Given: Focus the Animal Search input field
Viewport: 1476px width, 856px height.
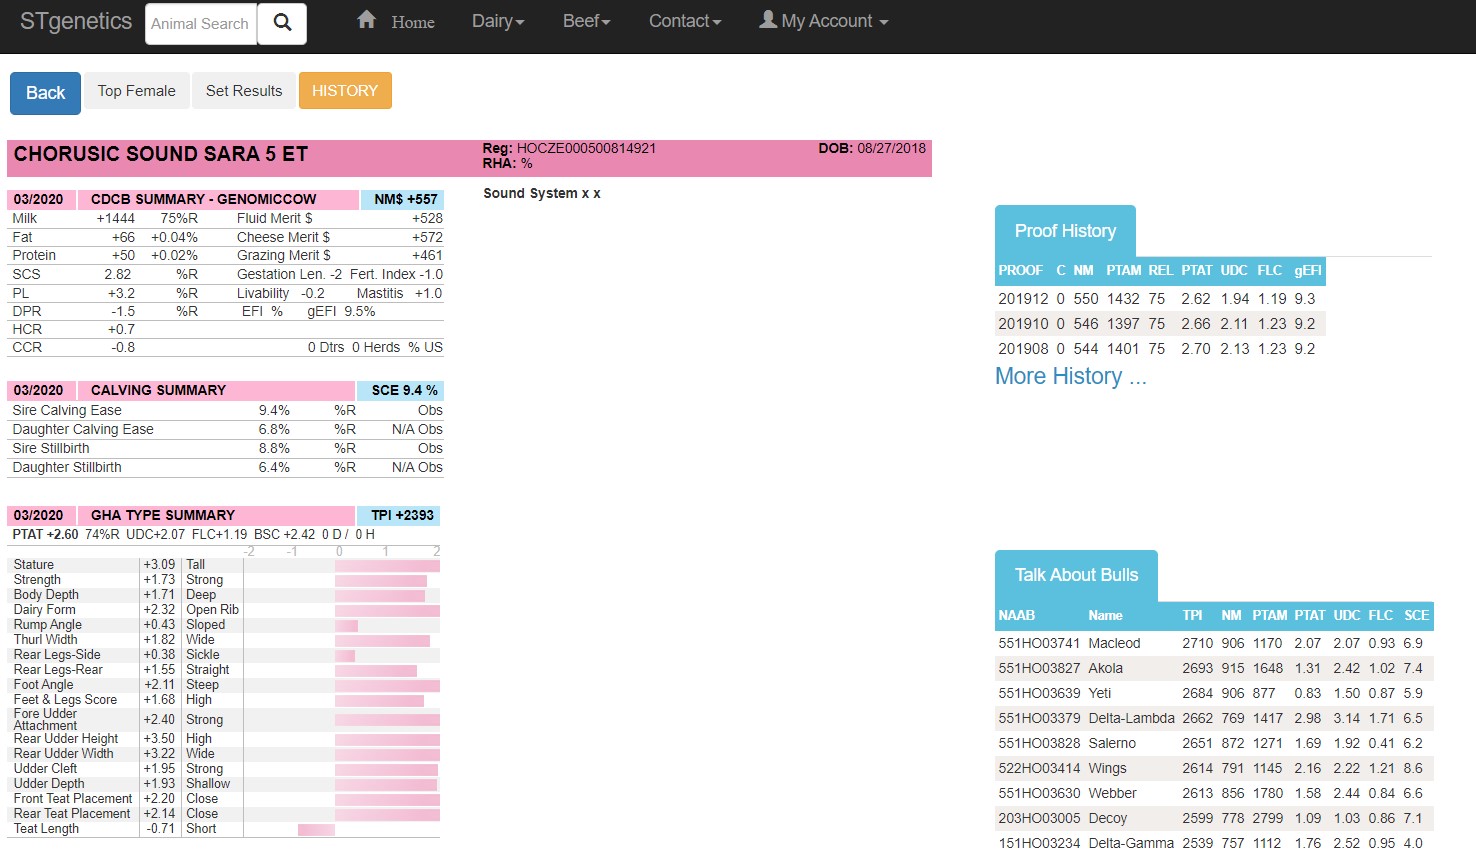Looking at the screenshot, I should click(x=201, y=23).
